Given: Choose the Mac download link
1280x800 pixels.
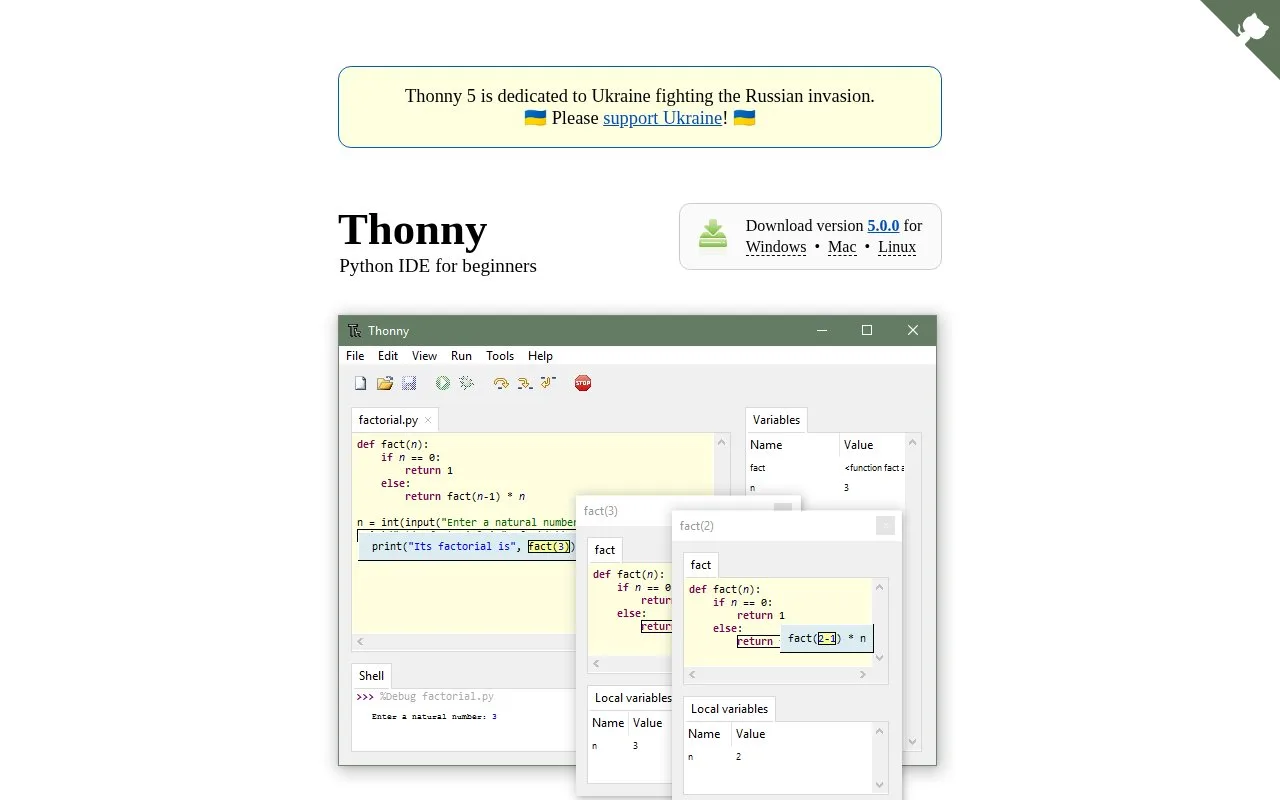Looking at the screenshot, I should [x=842, y=247].
